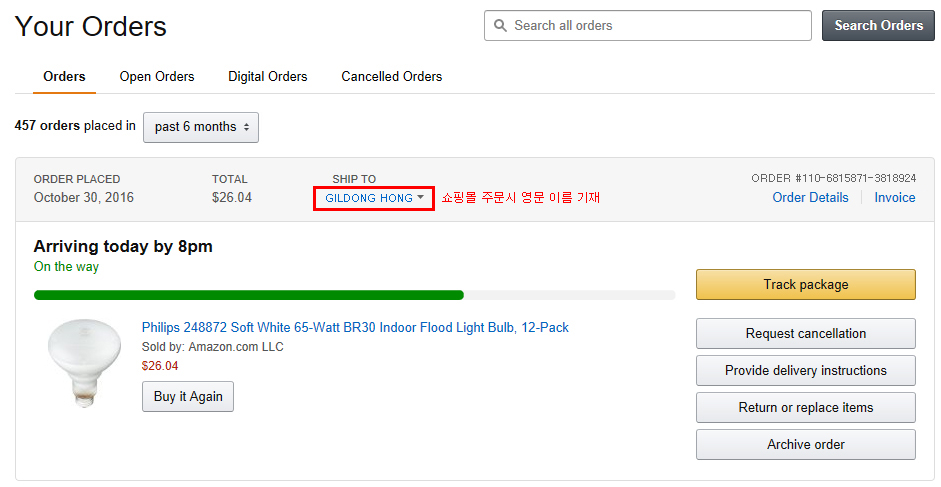941x487 pixels.
Task: Click the Archive order button
Action: (805, 445)
